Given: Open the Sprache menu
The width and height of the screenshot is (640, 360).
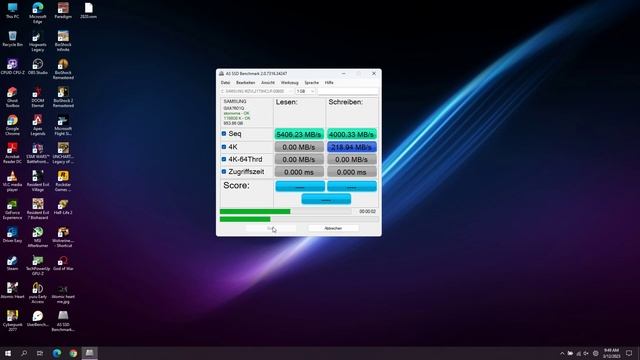Looking at the screenshot, I should click(311, 82).
